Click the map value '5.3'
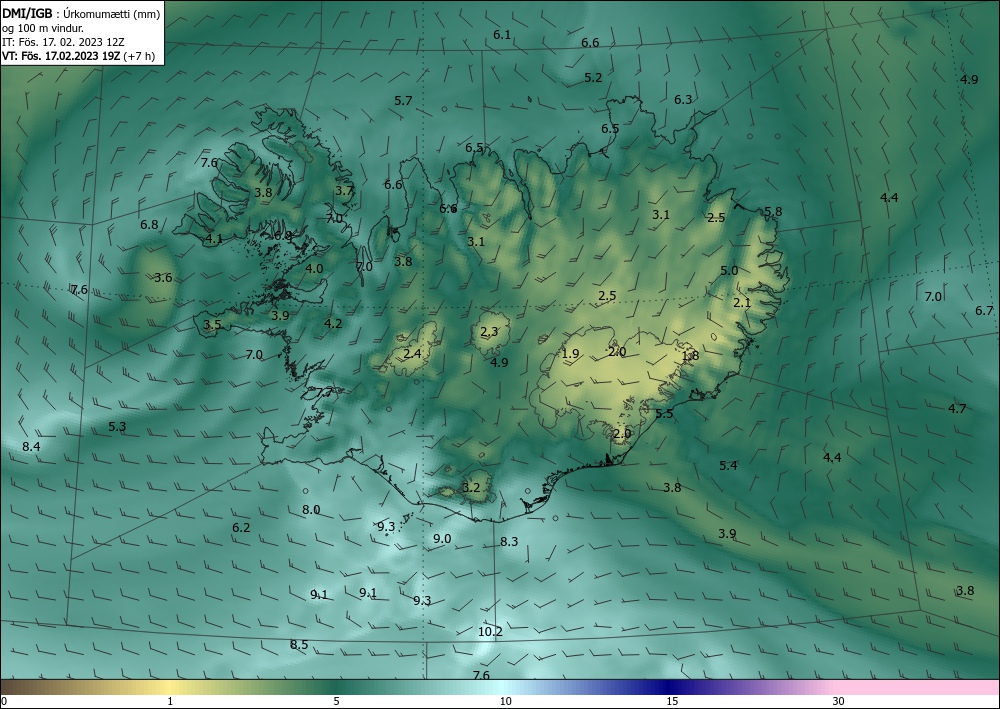 coord(117,427)
